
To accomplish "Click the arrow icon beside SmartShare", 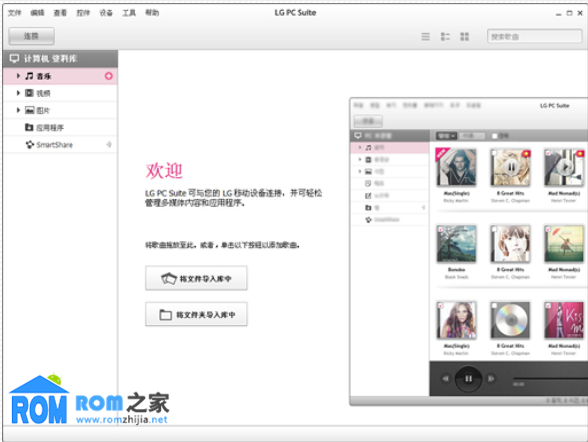I will [x=109, y=145].
